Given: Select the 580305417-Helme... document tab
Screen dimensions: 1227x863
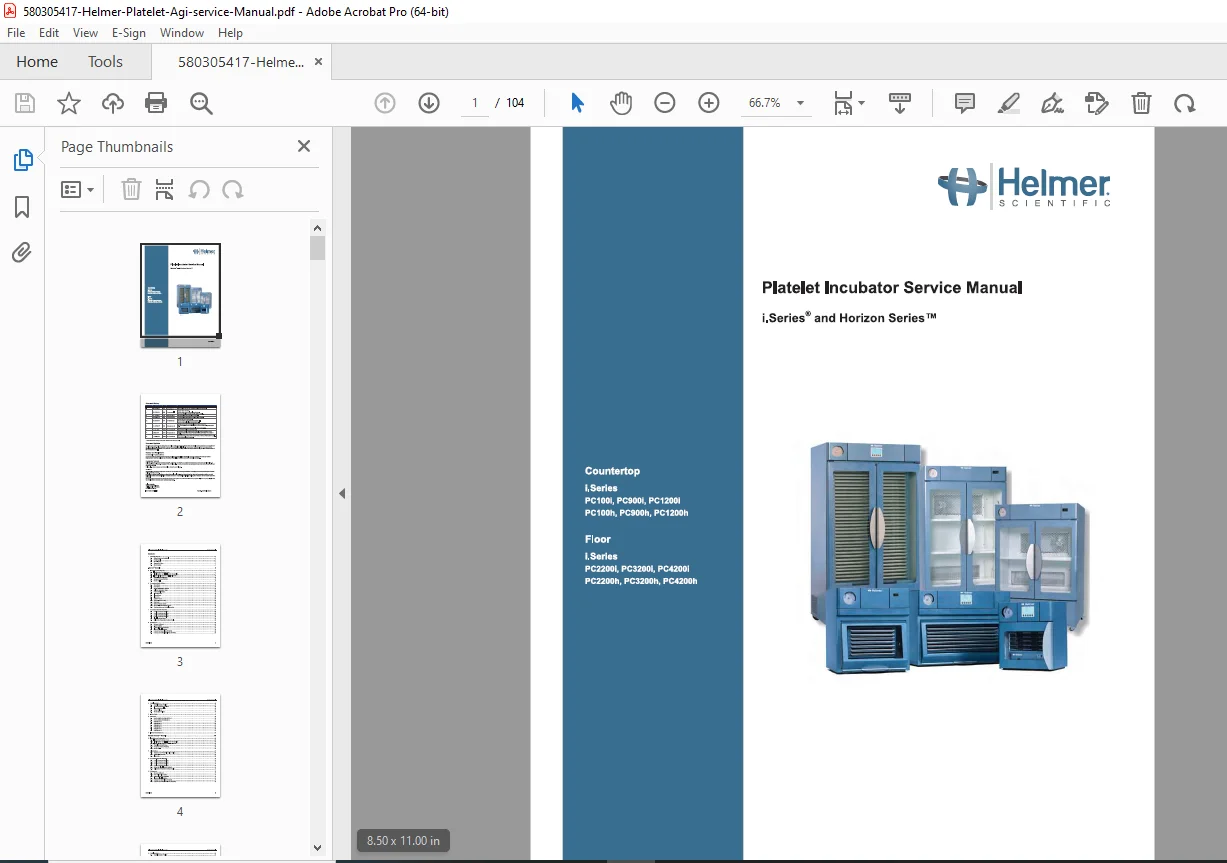Looking at the screenshot, I should point(241,62).
